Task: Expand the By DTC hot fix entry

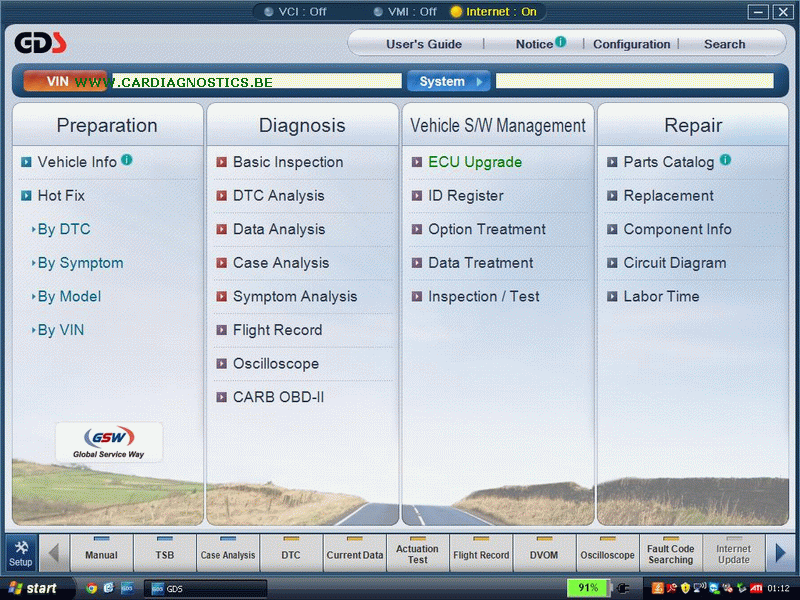Action: click(x=63, y=229)
